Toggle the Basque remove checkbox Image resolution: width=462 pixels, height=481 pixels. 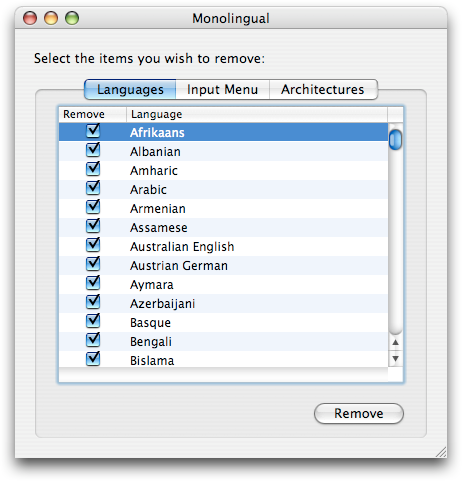93,321
